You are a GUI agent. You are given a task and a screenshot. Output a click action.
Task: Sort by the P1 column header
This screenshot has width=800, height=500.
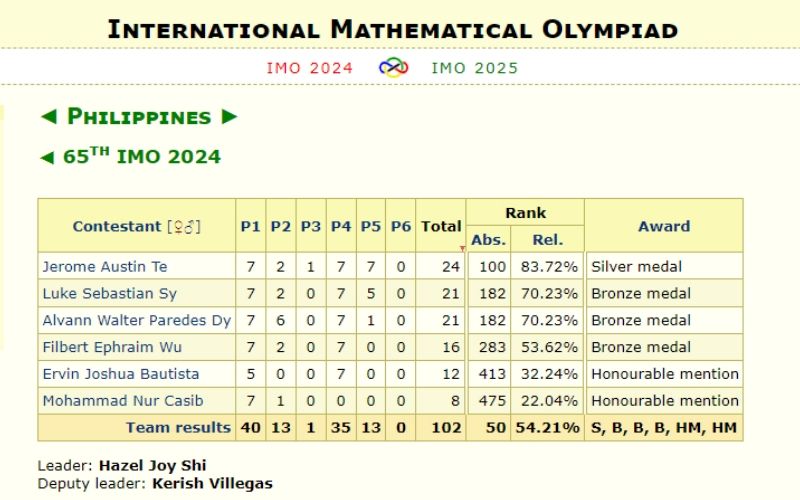(x=250, y=227)
